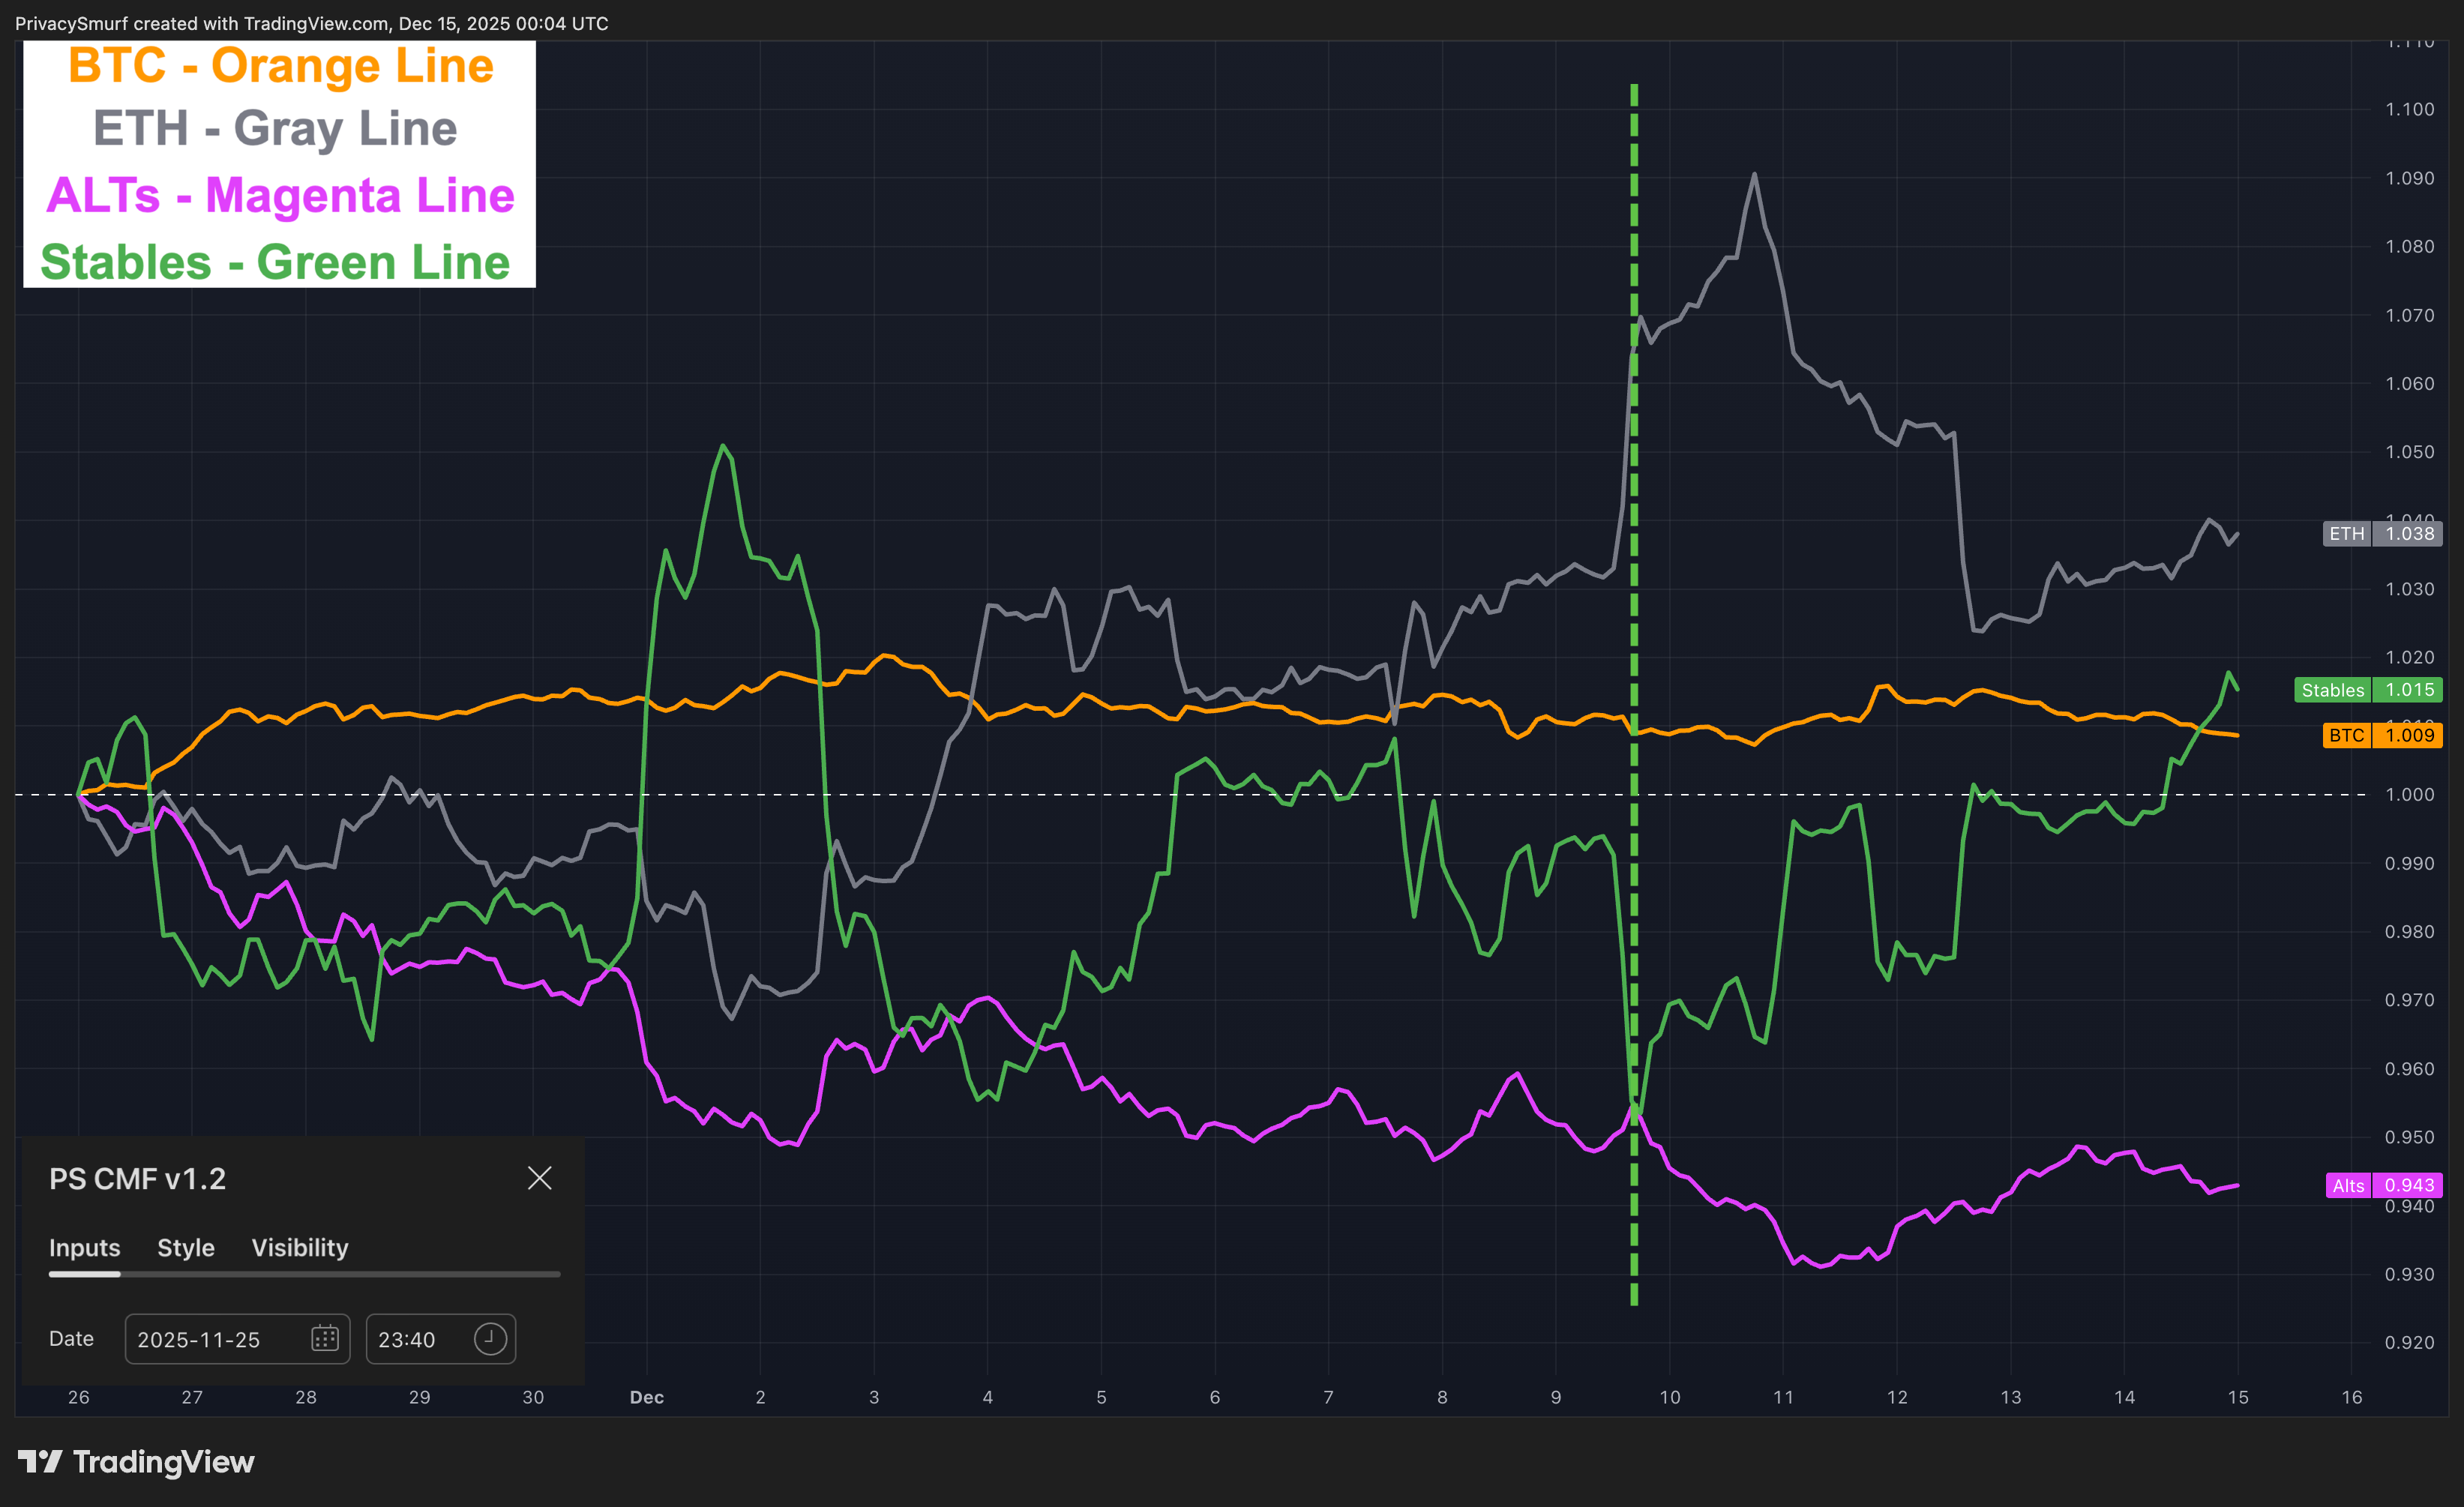The height and width of the screenshot is (1507, 2464).
Task: Click the TradingView logo at bottom left
Action: coord(40,1462)
